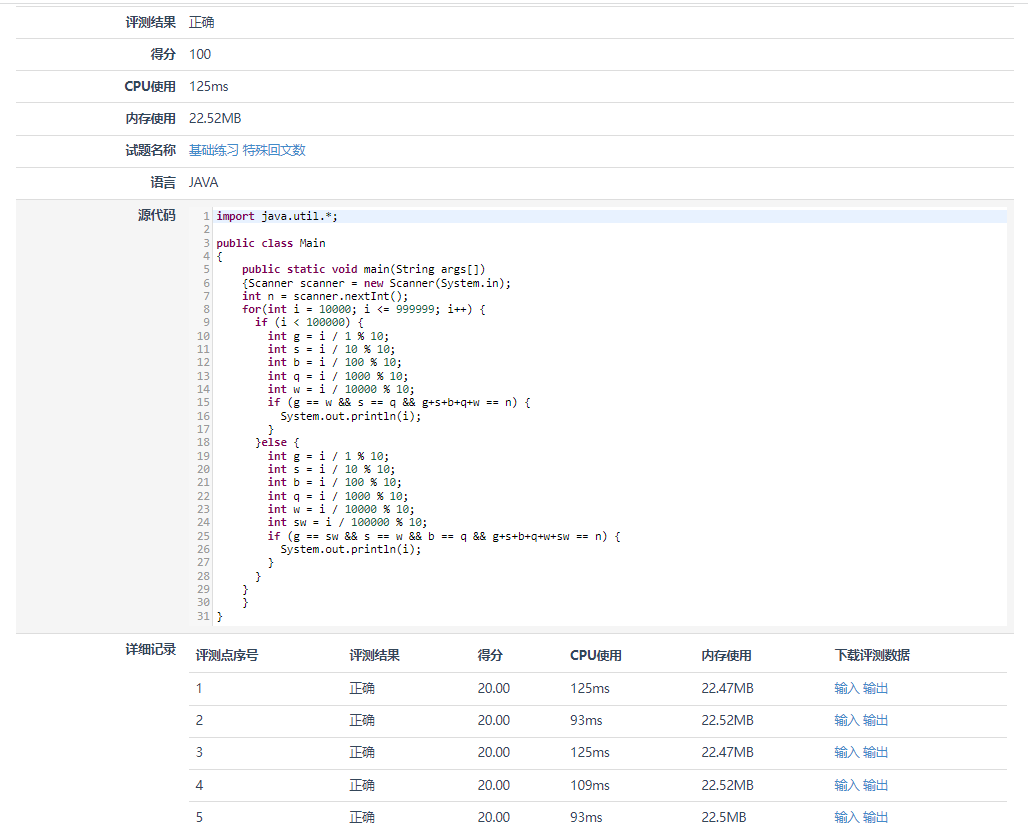Click the int sw declaration code line

click(347, 522)
